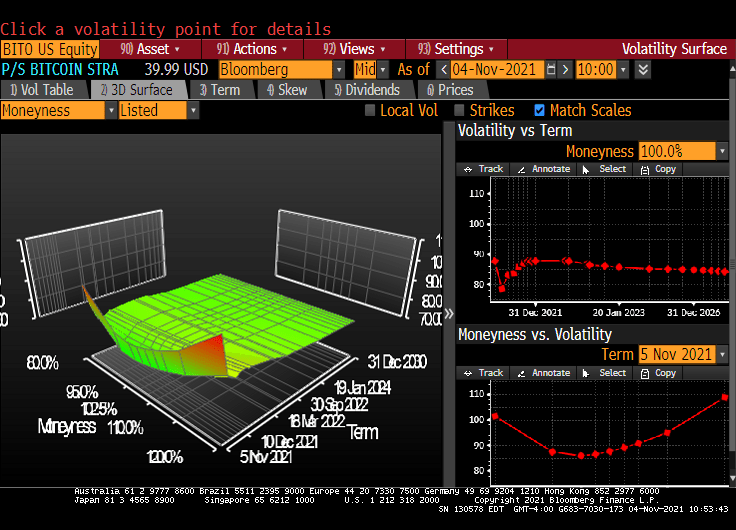This screenshot has width=736, height=530.
Task: Enable the Local Vol checkbox
Action: (x=370, y=111)
